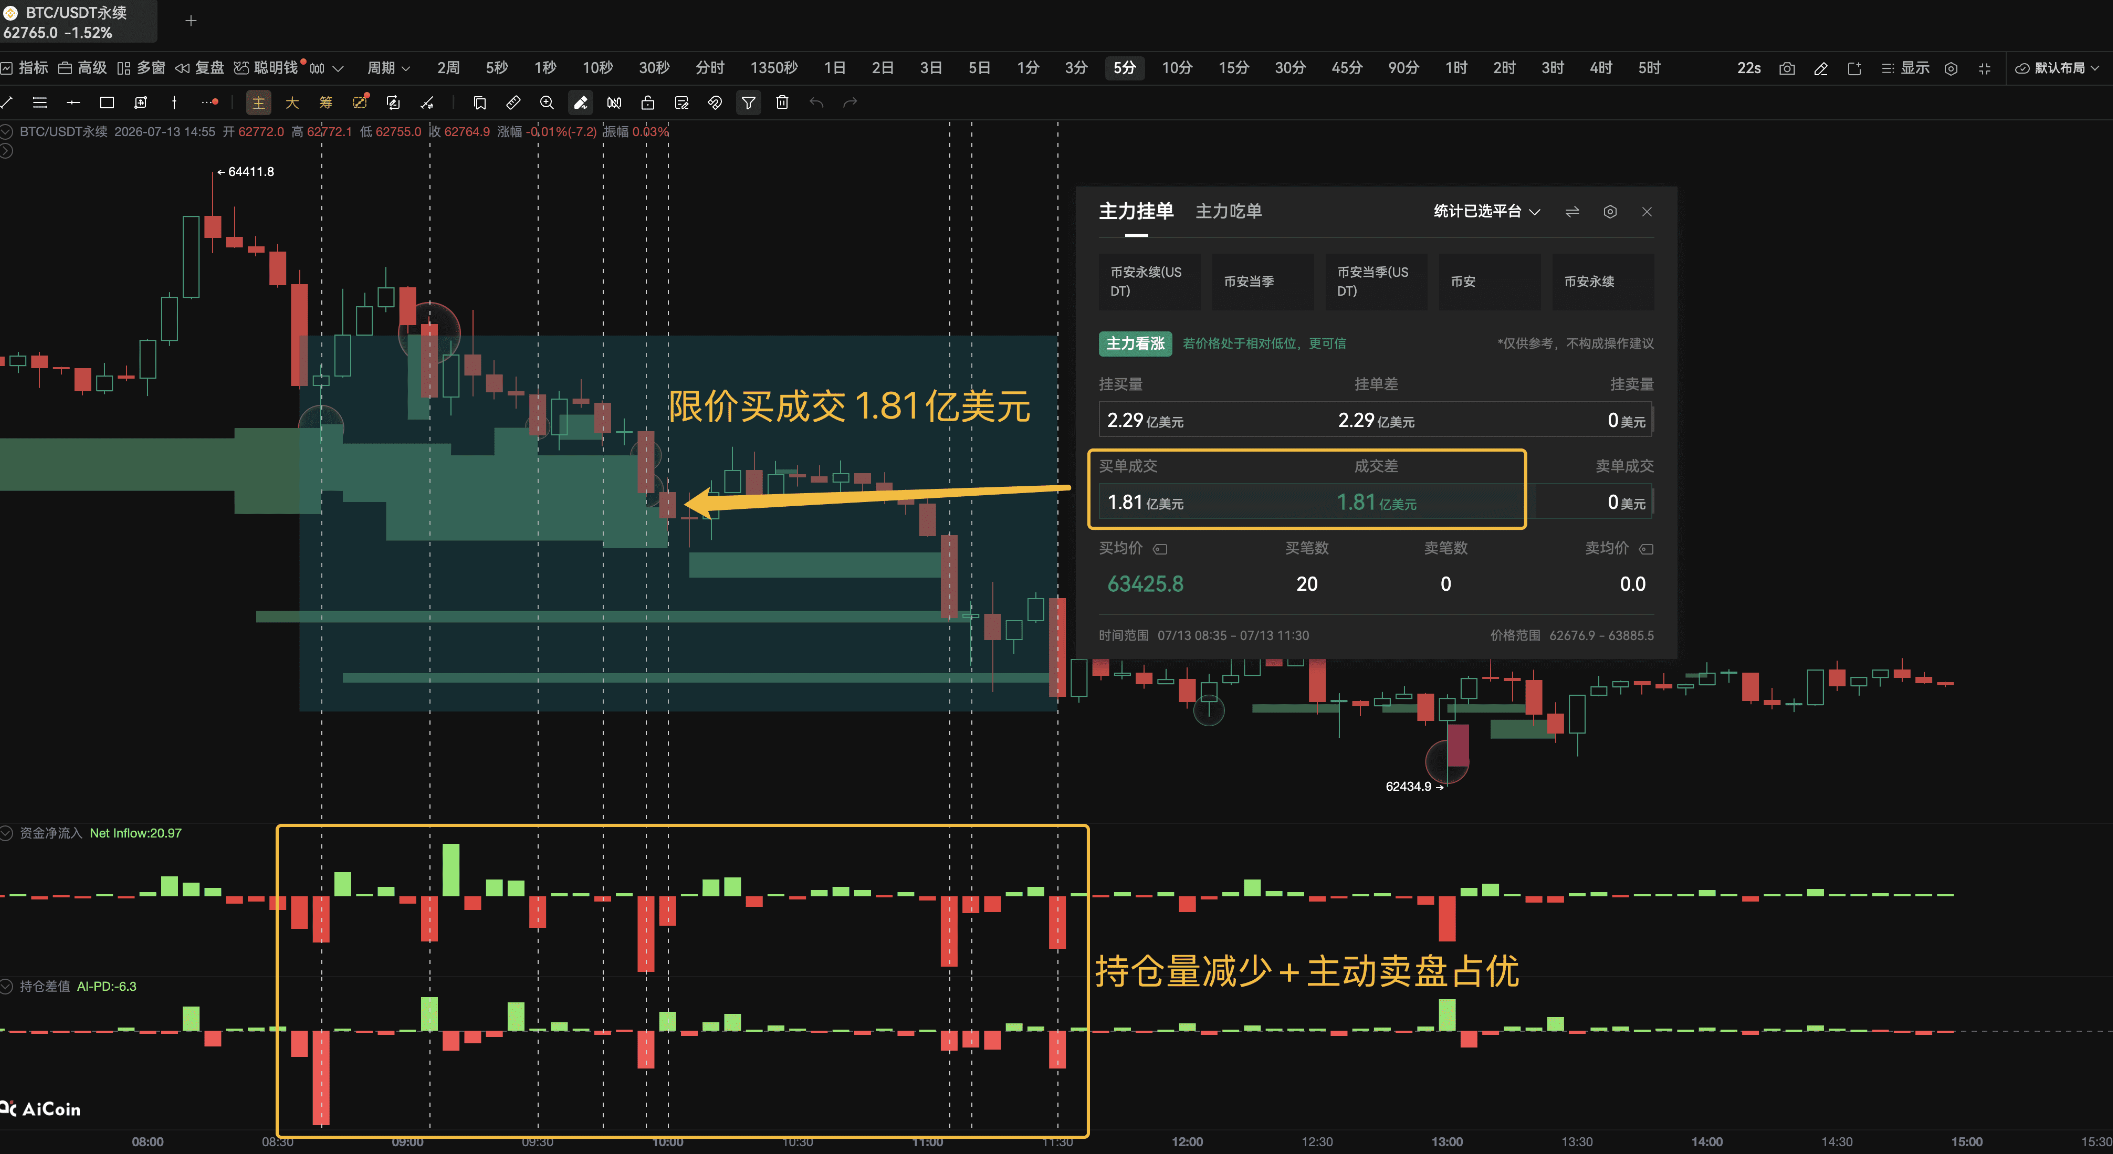Toggle platform 币安当季(USDT)
The height and width of the screenshot is (1154, 2113).
click(1376, 281)
